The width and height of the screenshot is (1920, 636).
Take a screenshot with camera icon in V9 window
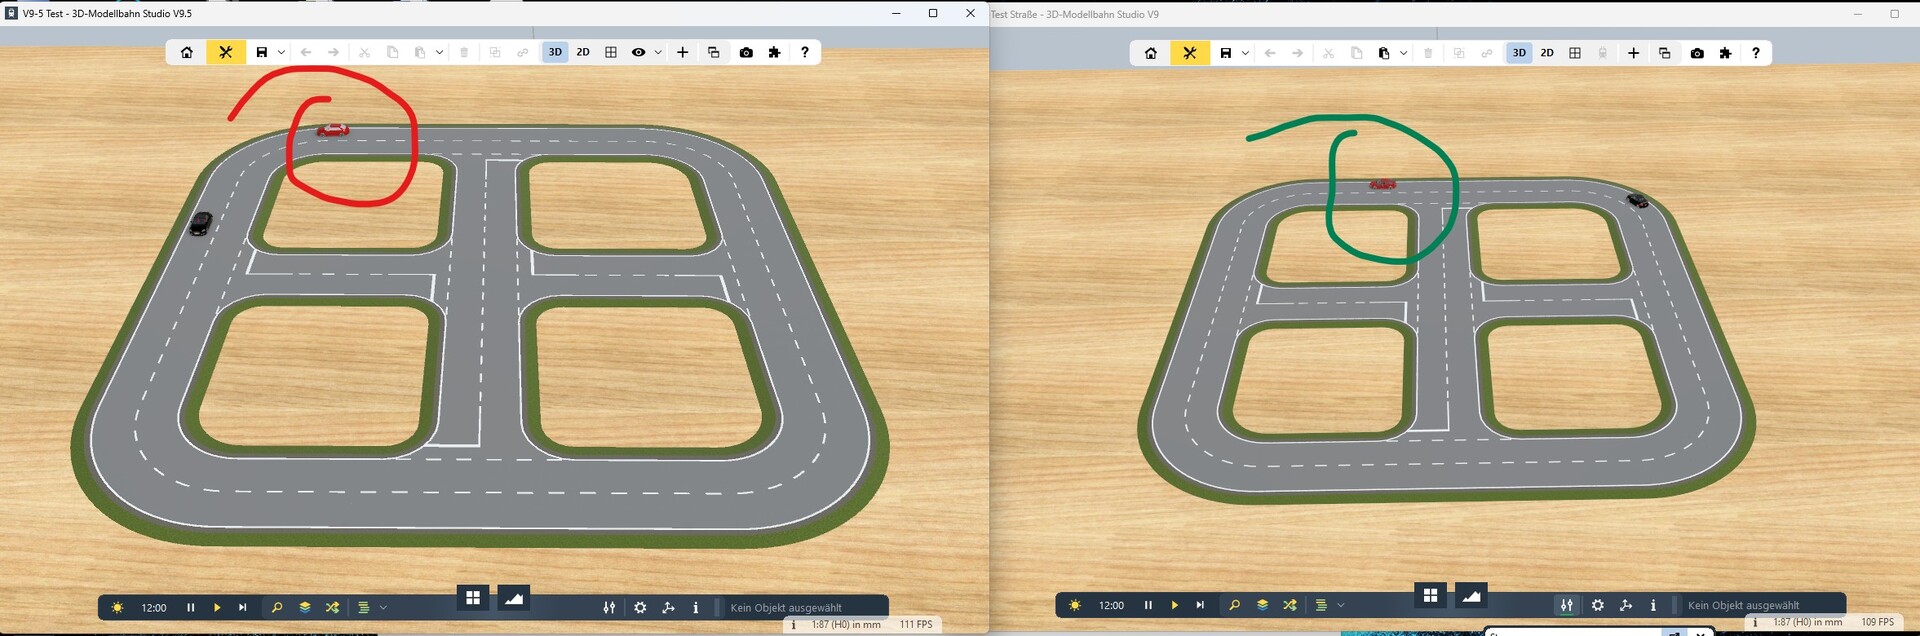(x=1697, y=53)
